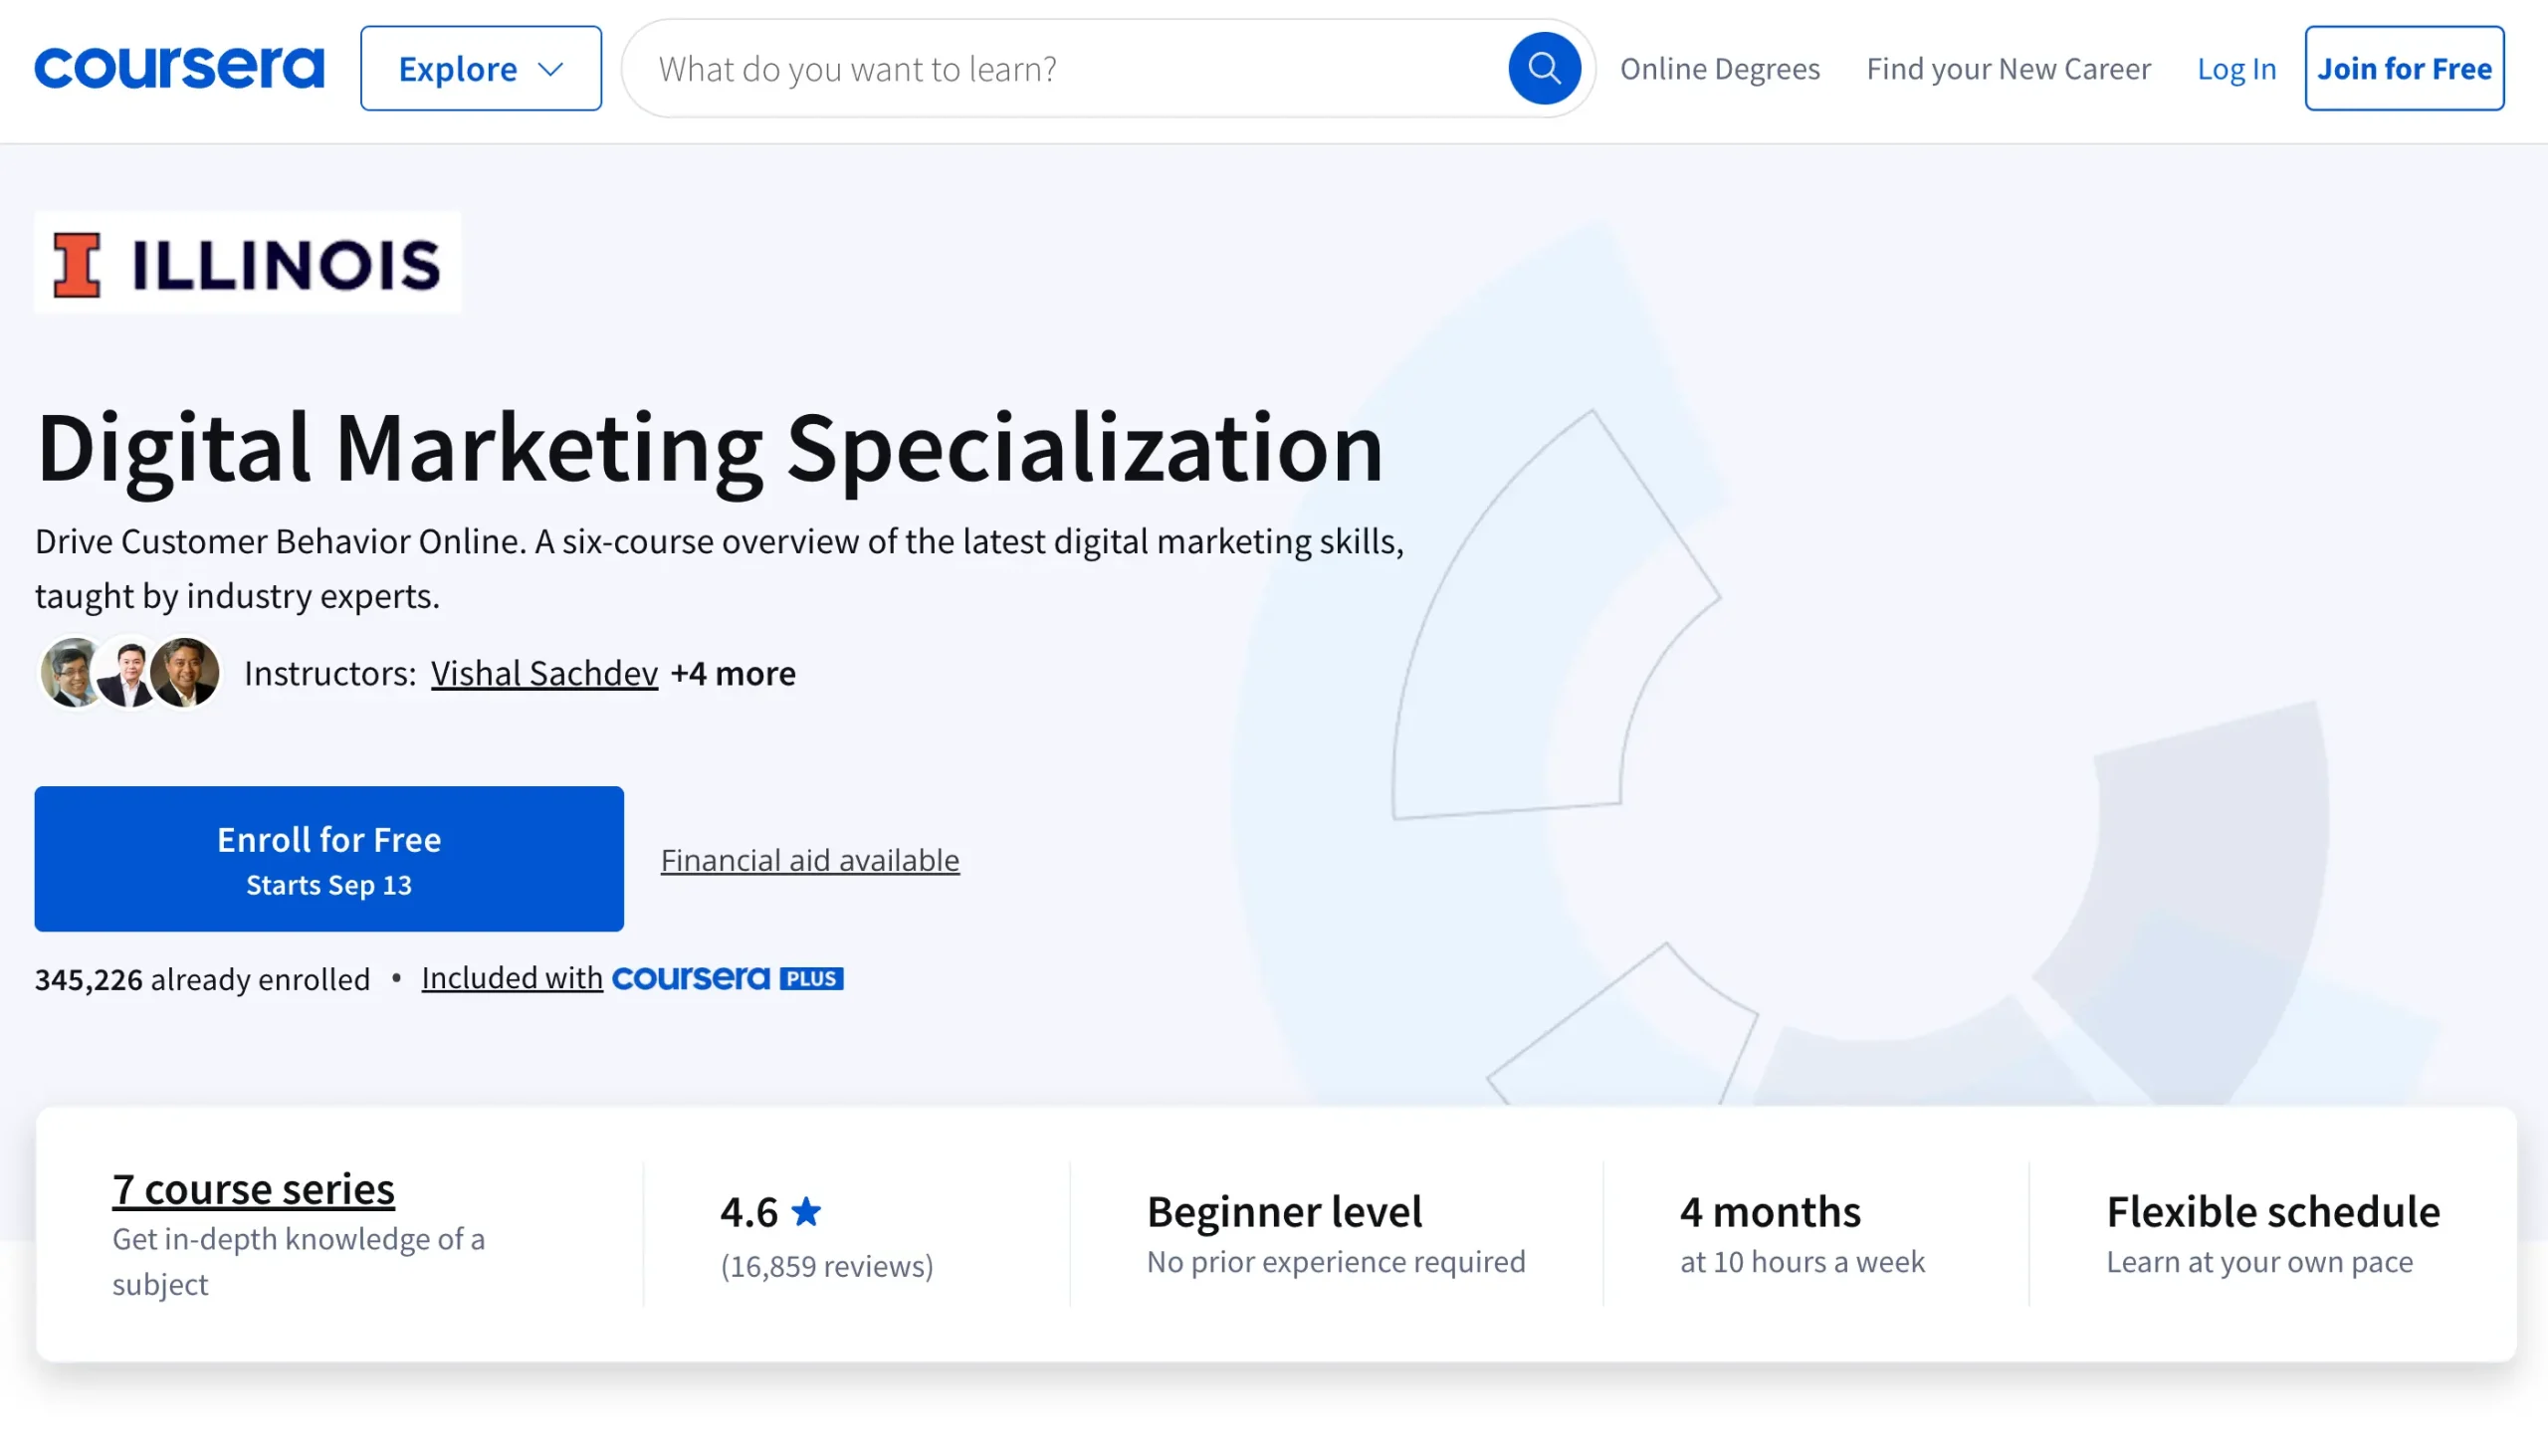The height and width of the screenshot is (1456, 2548).
Task: Click the Coursera Plus badge
Action: click(727, 978)
